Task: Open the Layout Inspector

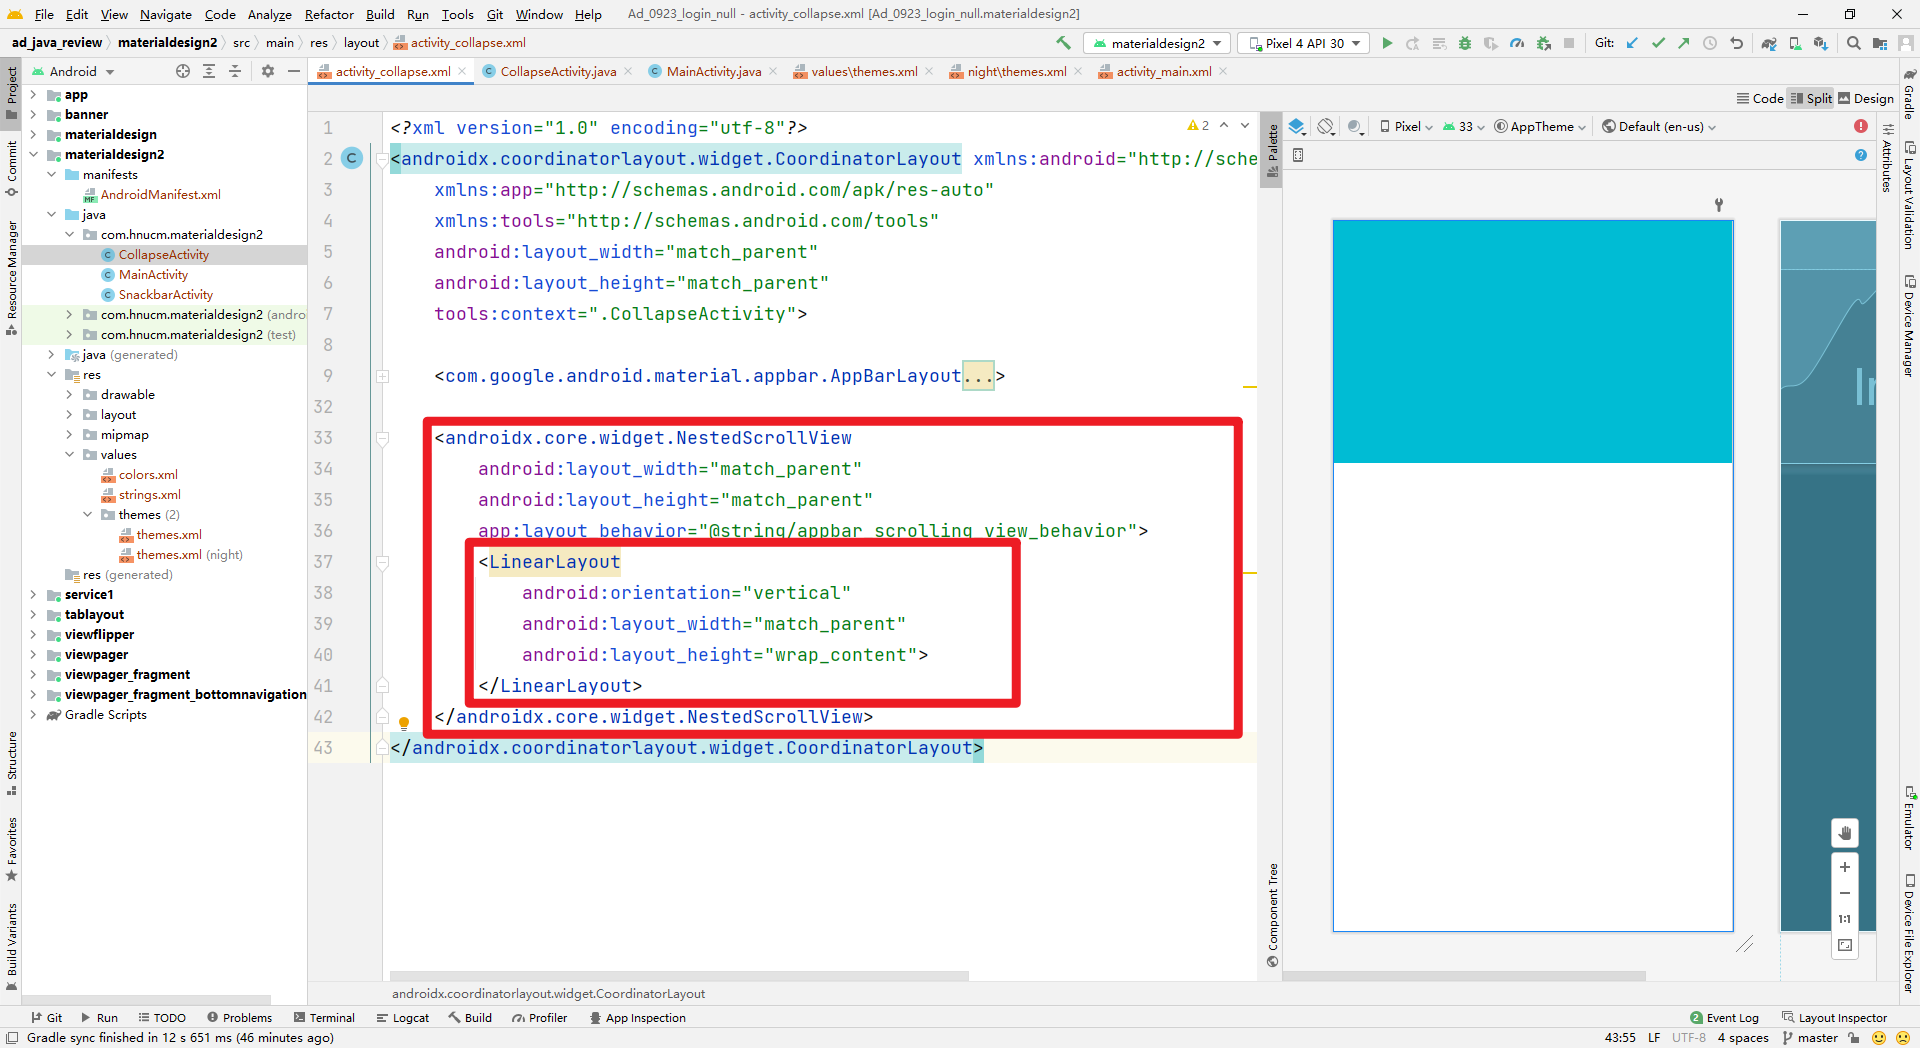Action: [1834, 1017]
